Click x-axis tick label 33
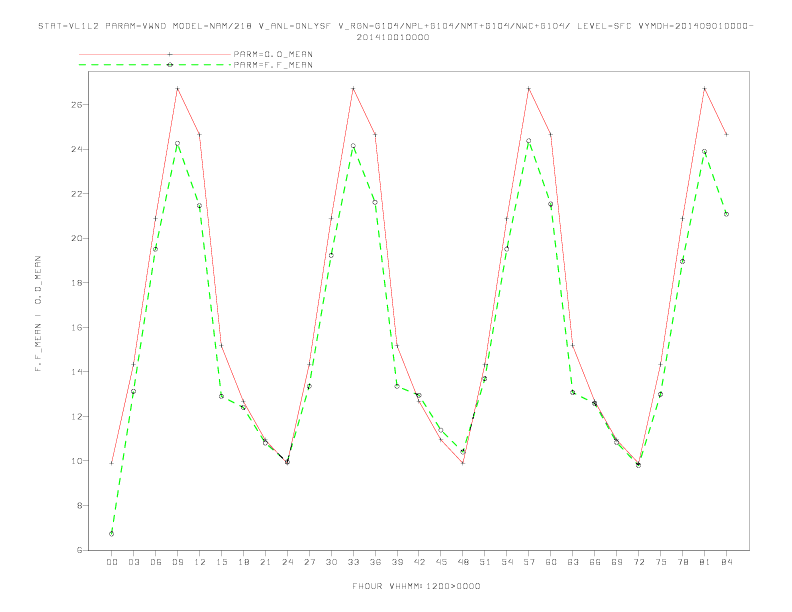This screenshot has height=612, width=792. [x=353, y=562]
